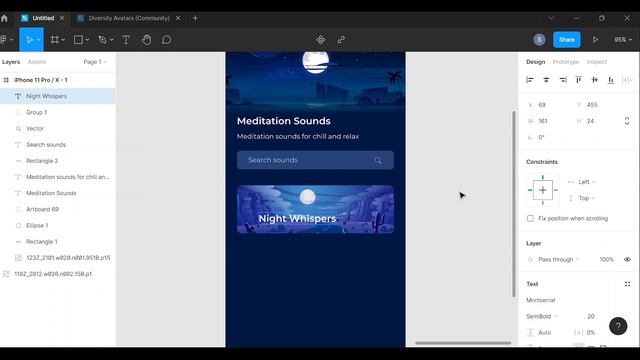Select the Comment tool
The width and height of the screenshot is (640, 360).
(x=167, y=40)
